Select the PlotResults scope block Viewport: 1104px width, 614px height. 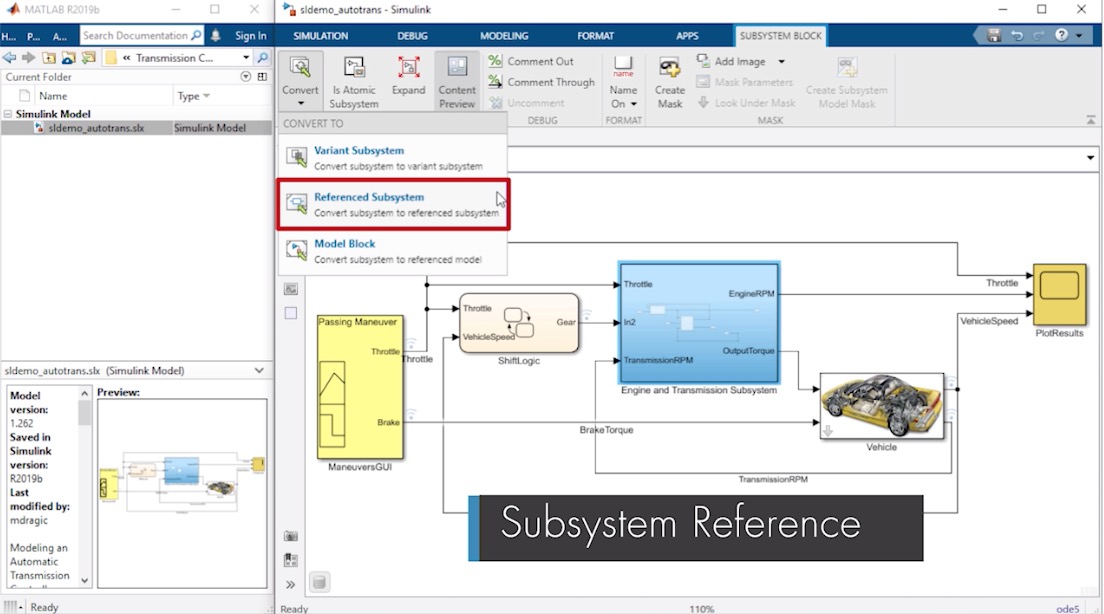[x=1059, y=294]
